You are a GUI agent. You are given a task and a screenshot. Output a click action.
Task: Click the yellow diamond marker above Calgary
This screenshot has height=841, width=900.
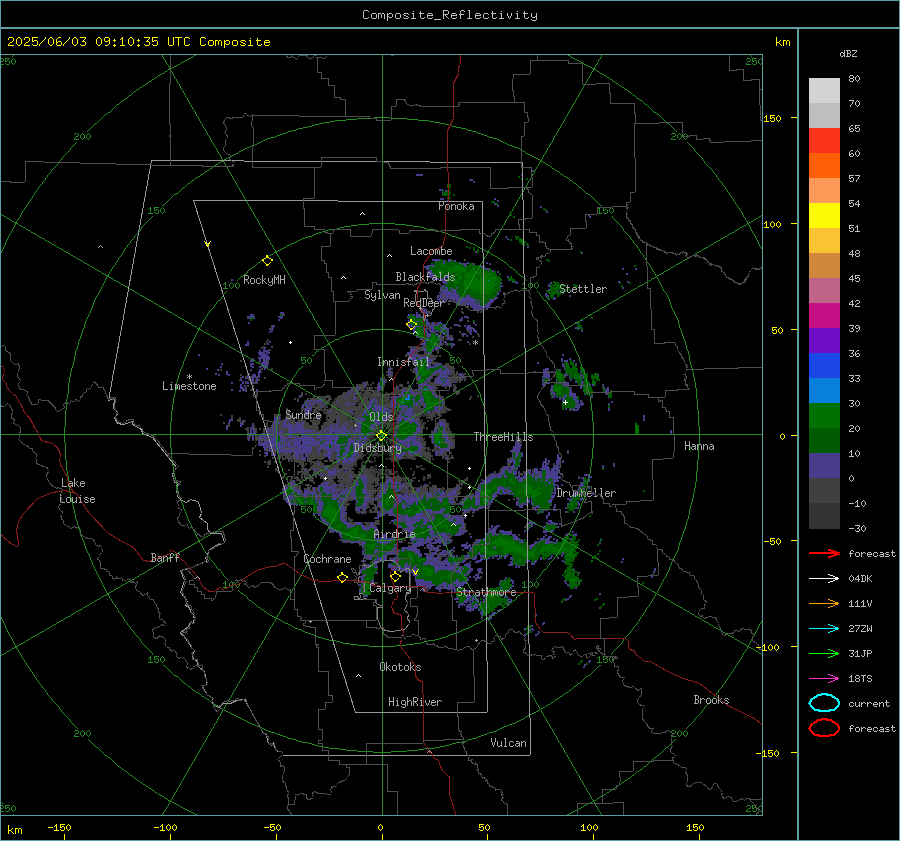395,576
